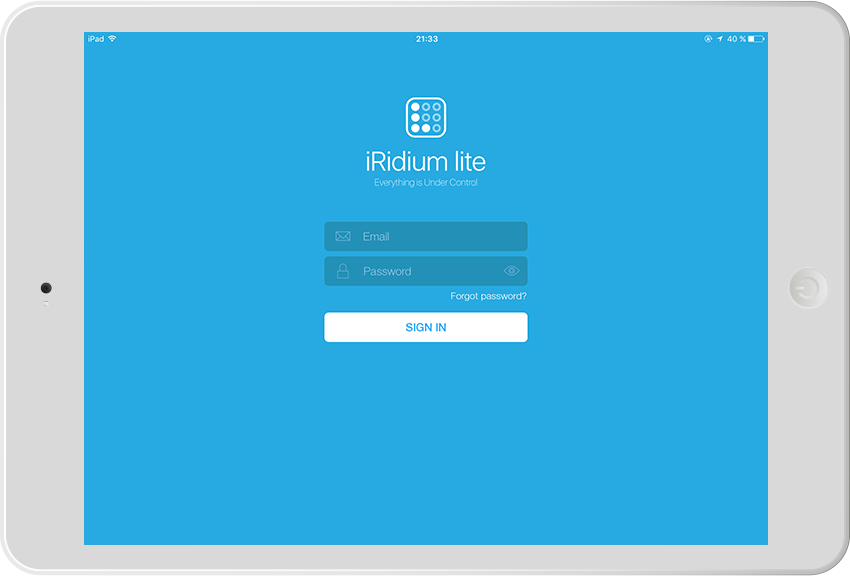The height and width of the screenshot is (576, 850).
Task: Tap the Wi-Fi icon in status bar
Action: click(x=112, y=39)
